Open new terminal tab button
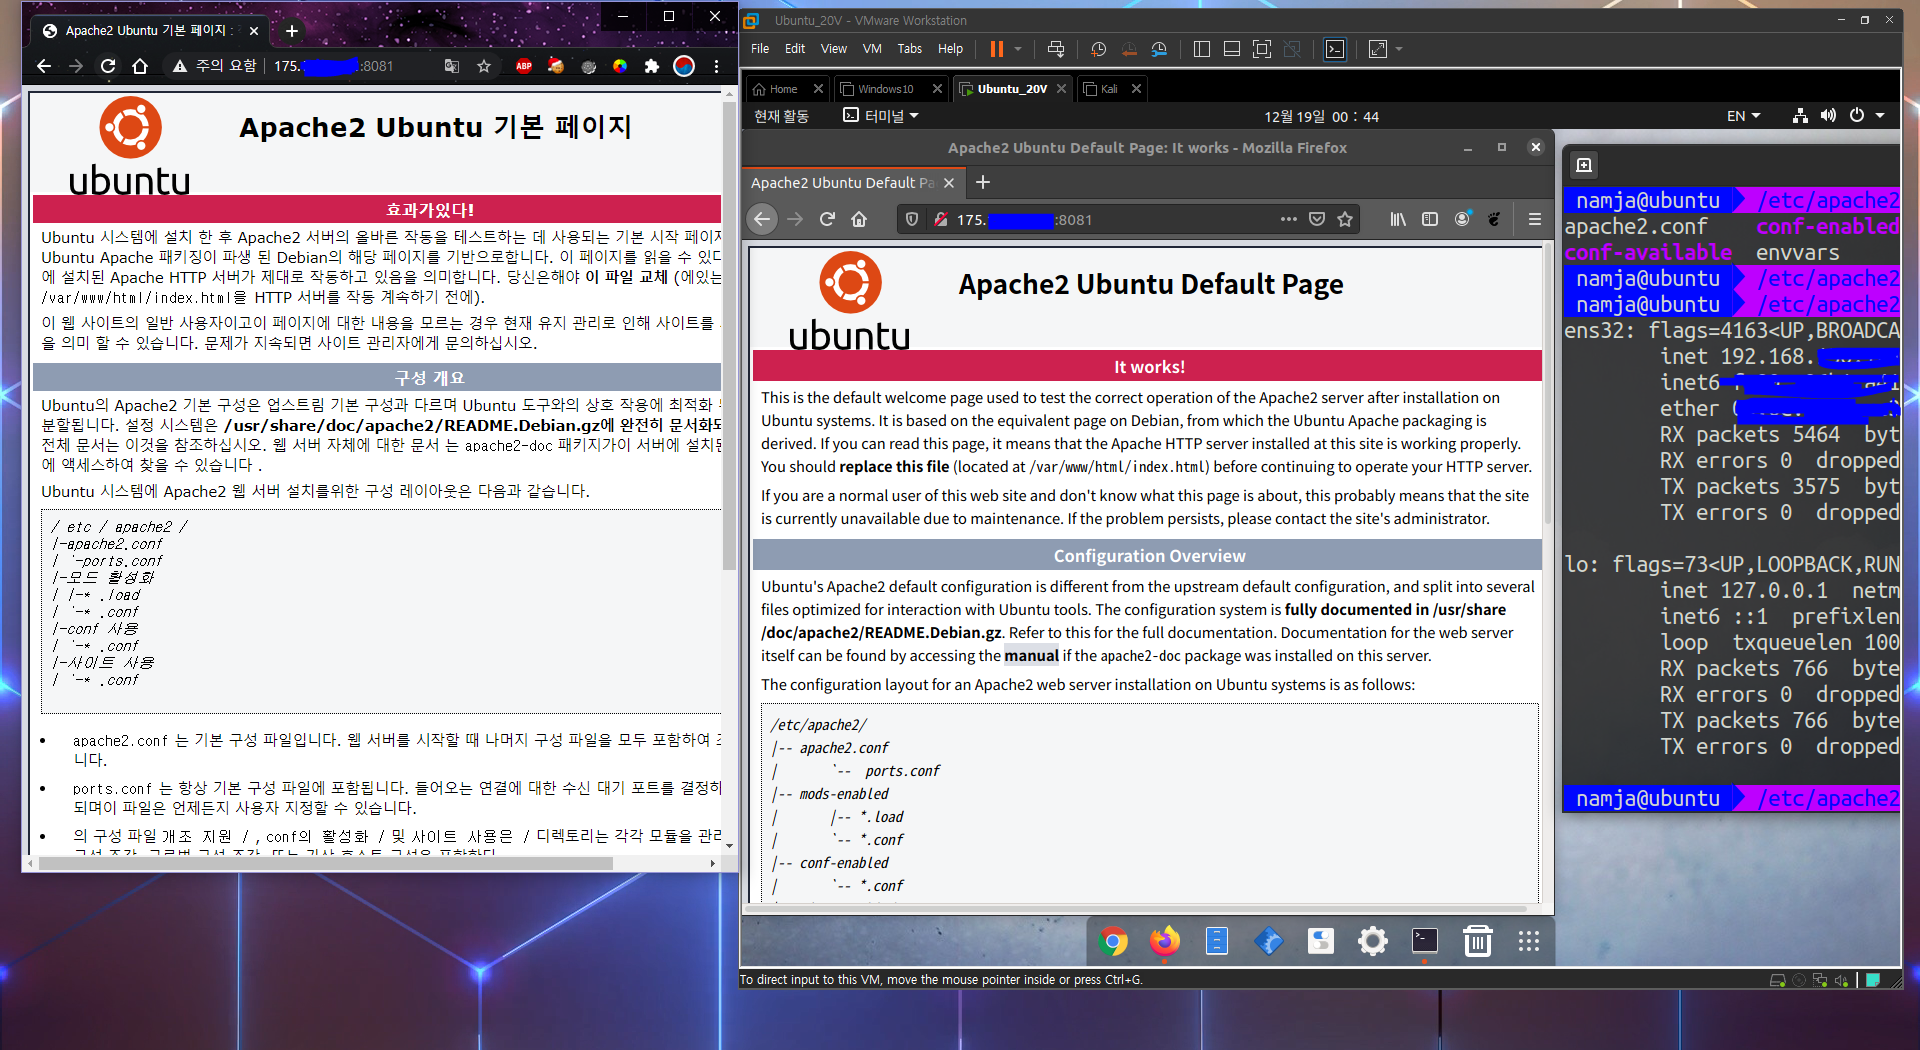 click(1584, 165)
